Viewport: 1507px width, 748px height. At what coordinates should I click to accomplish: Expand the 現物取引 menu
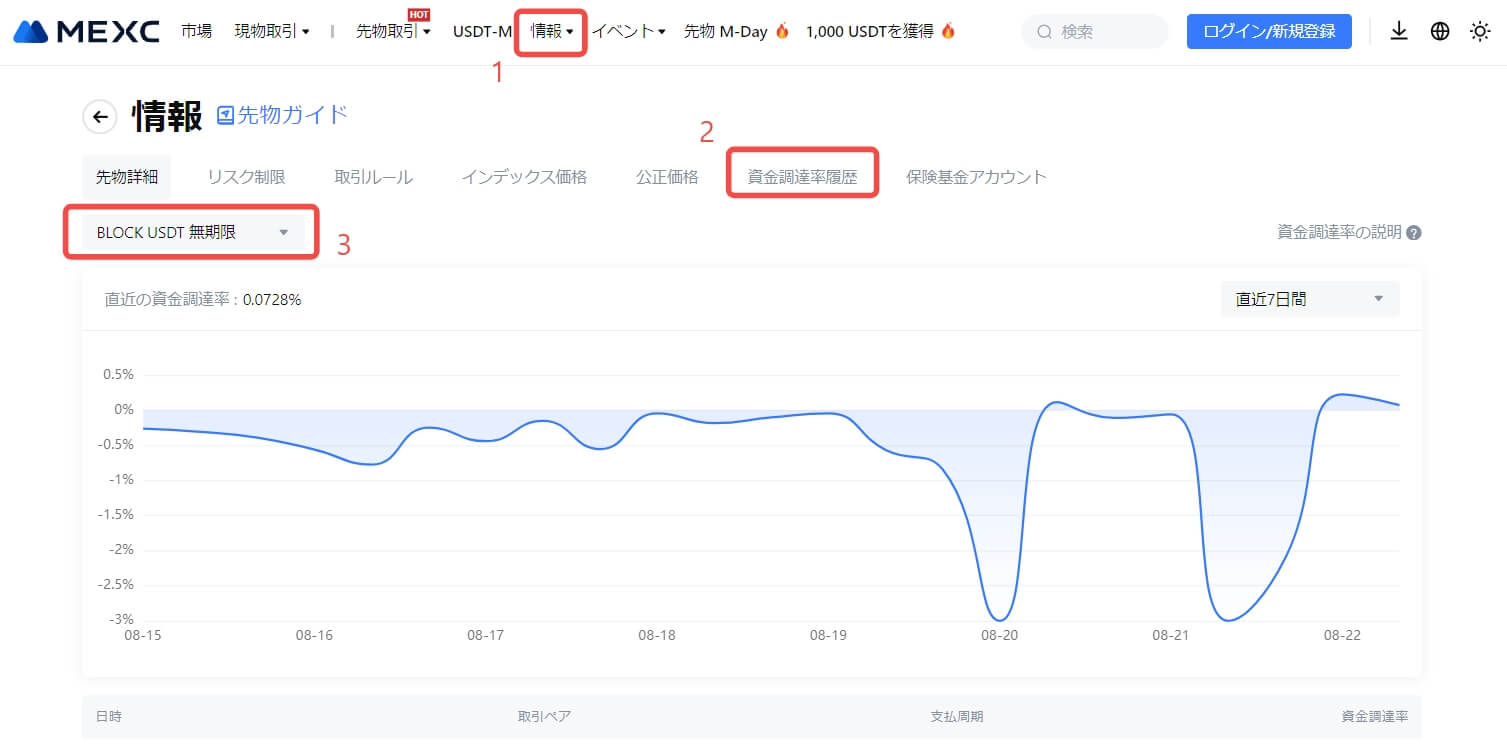click(x=271, y=31)
